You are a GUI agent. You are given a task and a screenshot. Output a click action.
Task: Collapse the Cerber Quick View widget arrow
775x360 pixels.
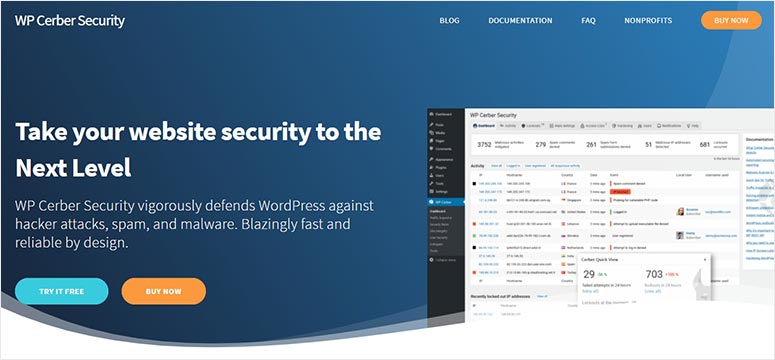pos(705,259)
